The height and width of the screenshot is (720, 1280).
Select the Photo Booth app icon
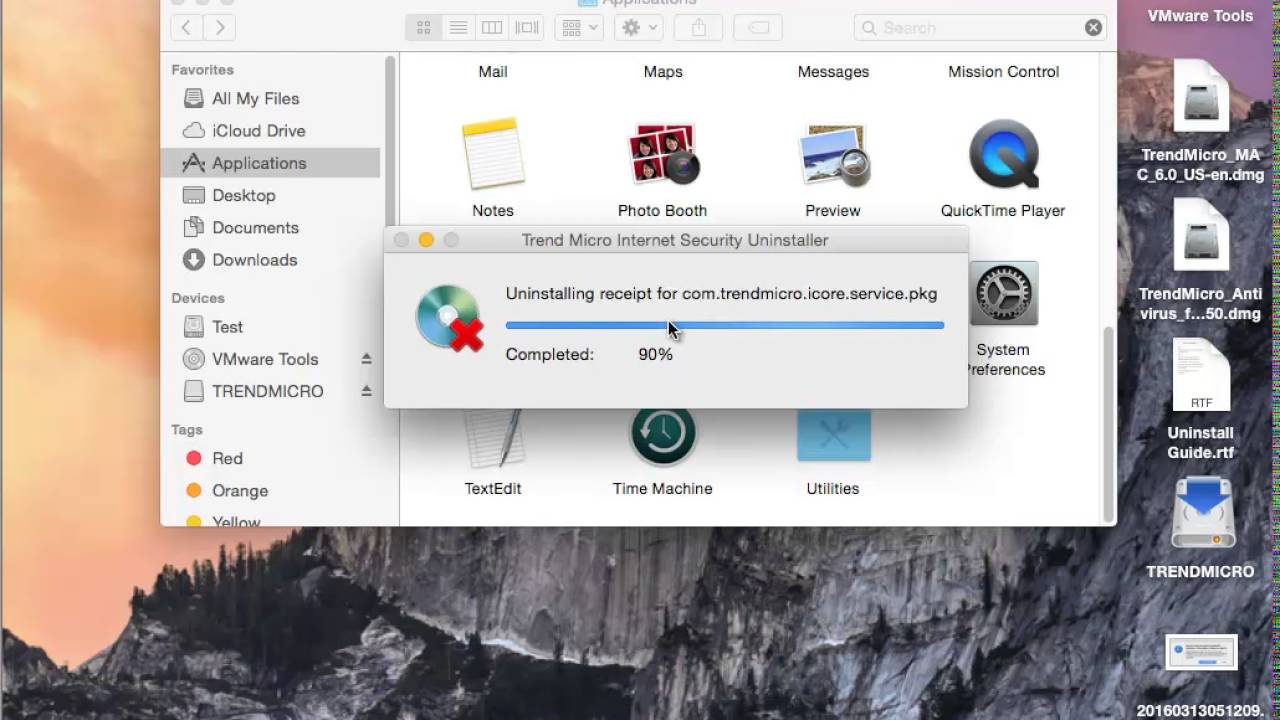(663, 154)
